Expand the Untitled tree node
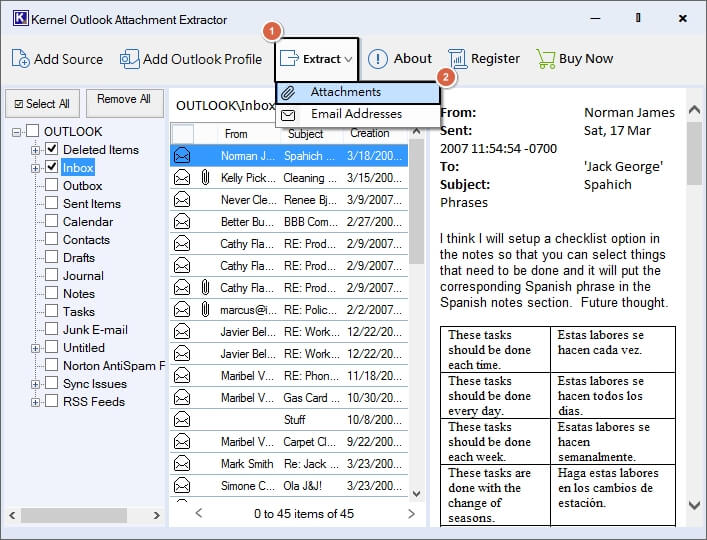 click(35, 348)
